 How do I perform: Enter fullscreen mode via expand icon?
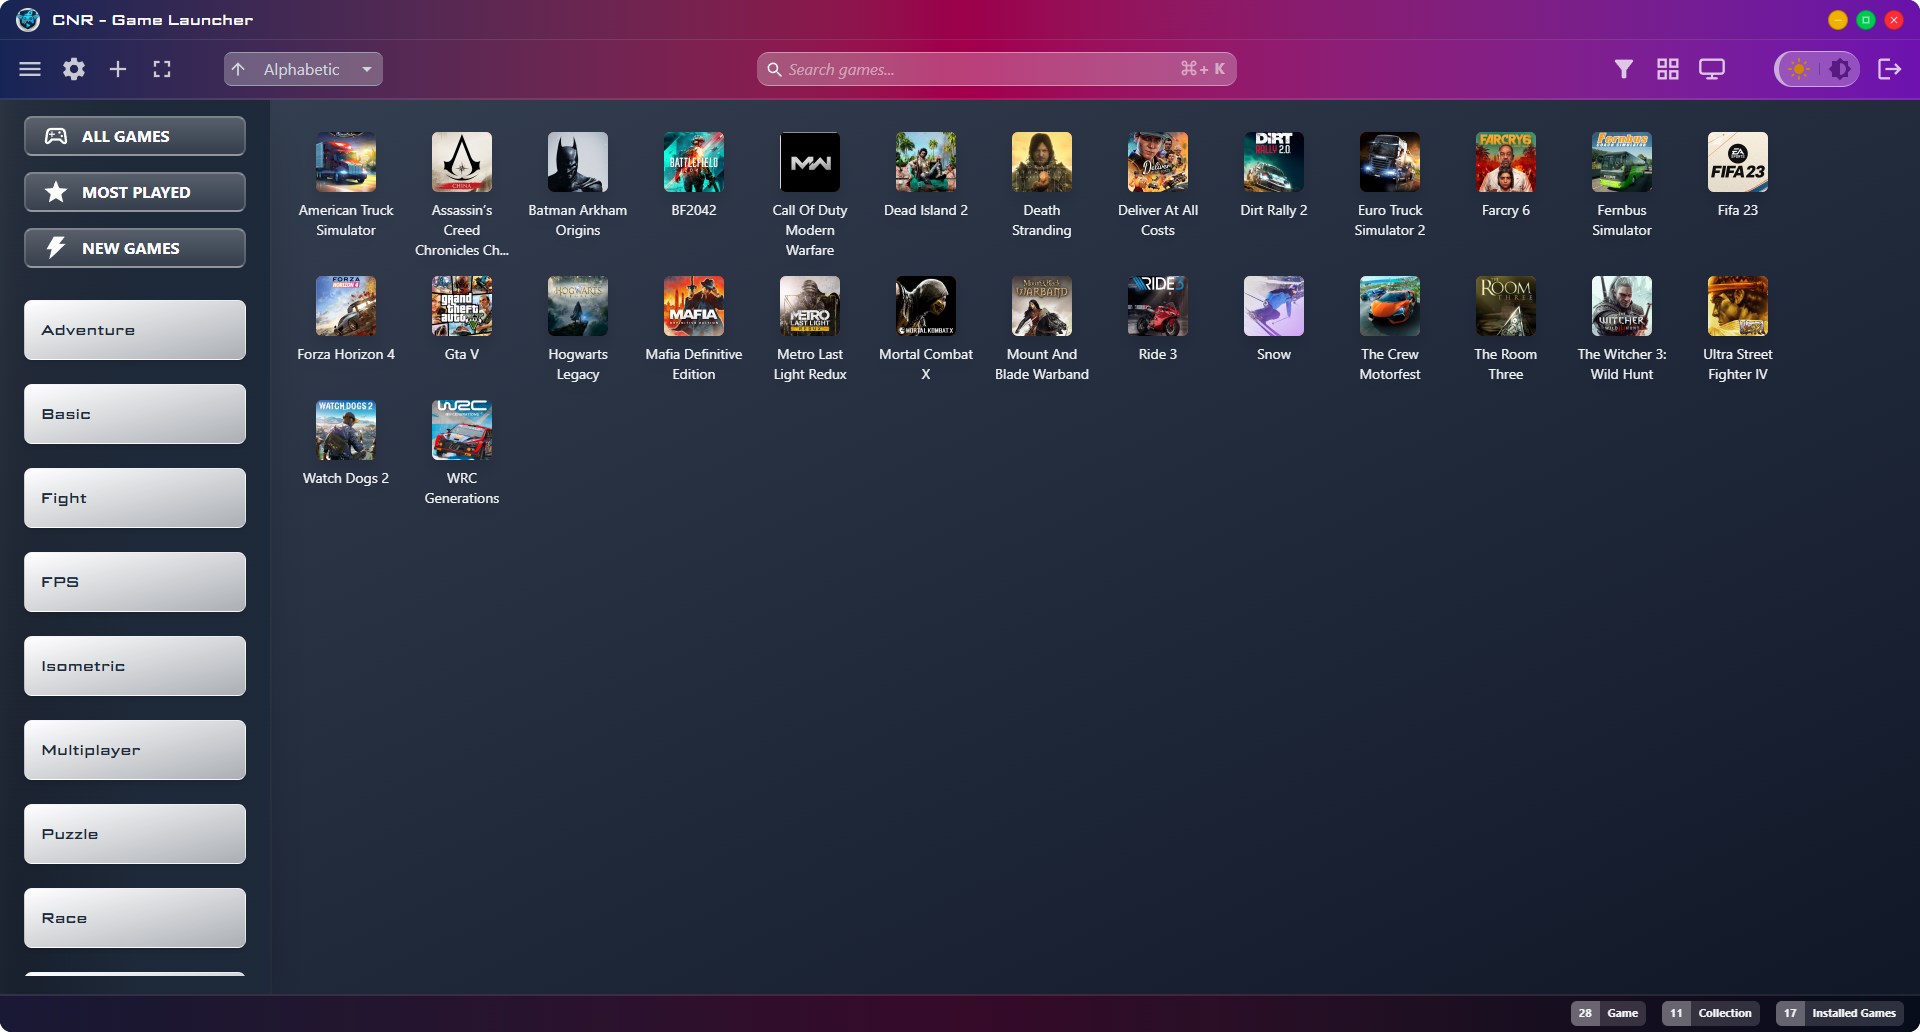[x=162, y=69]
